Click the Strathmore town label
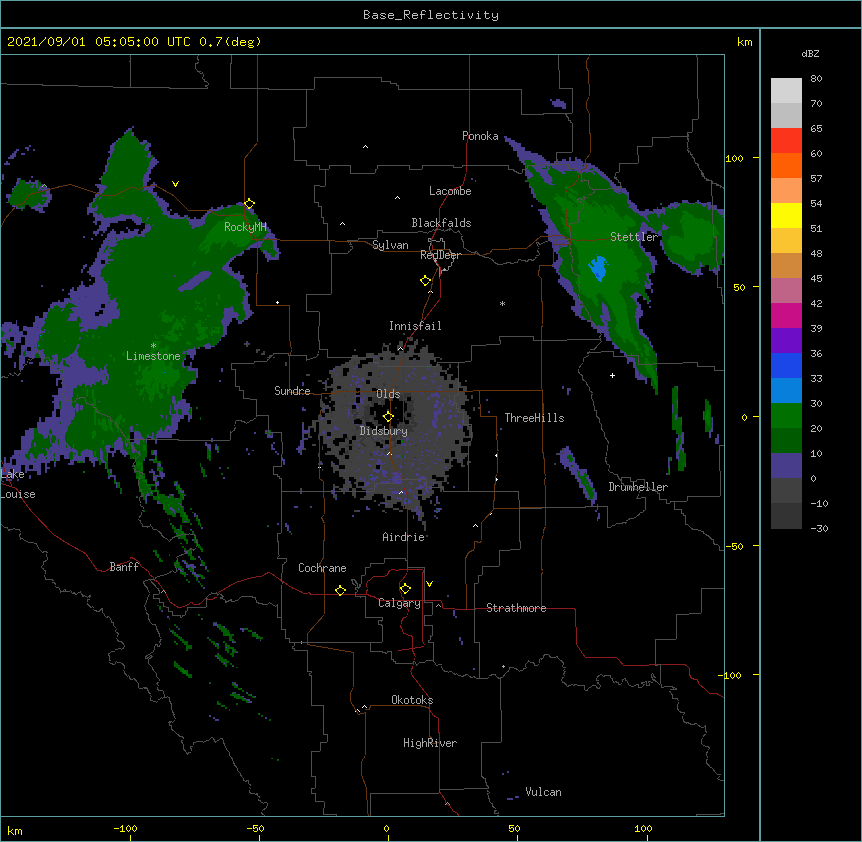This screenshot has width=862, height=842. coord(516,608)
